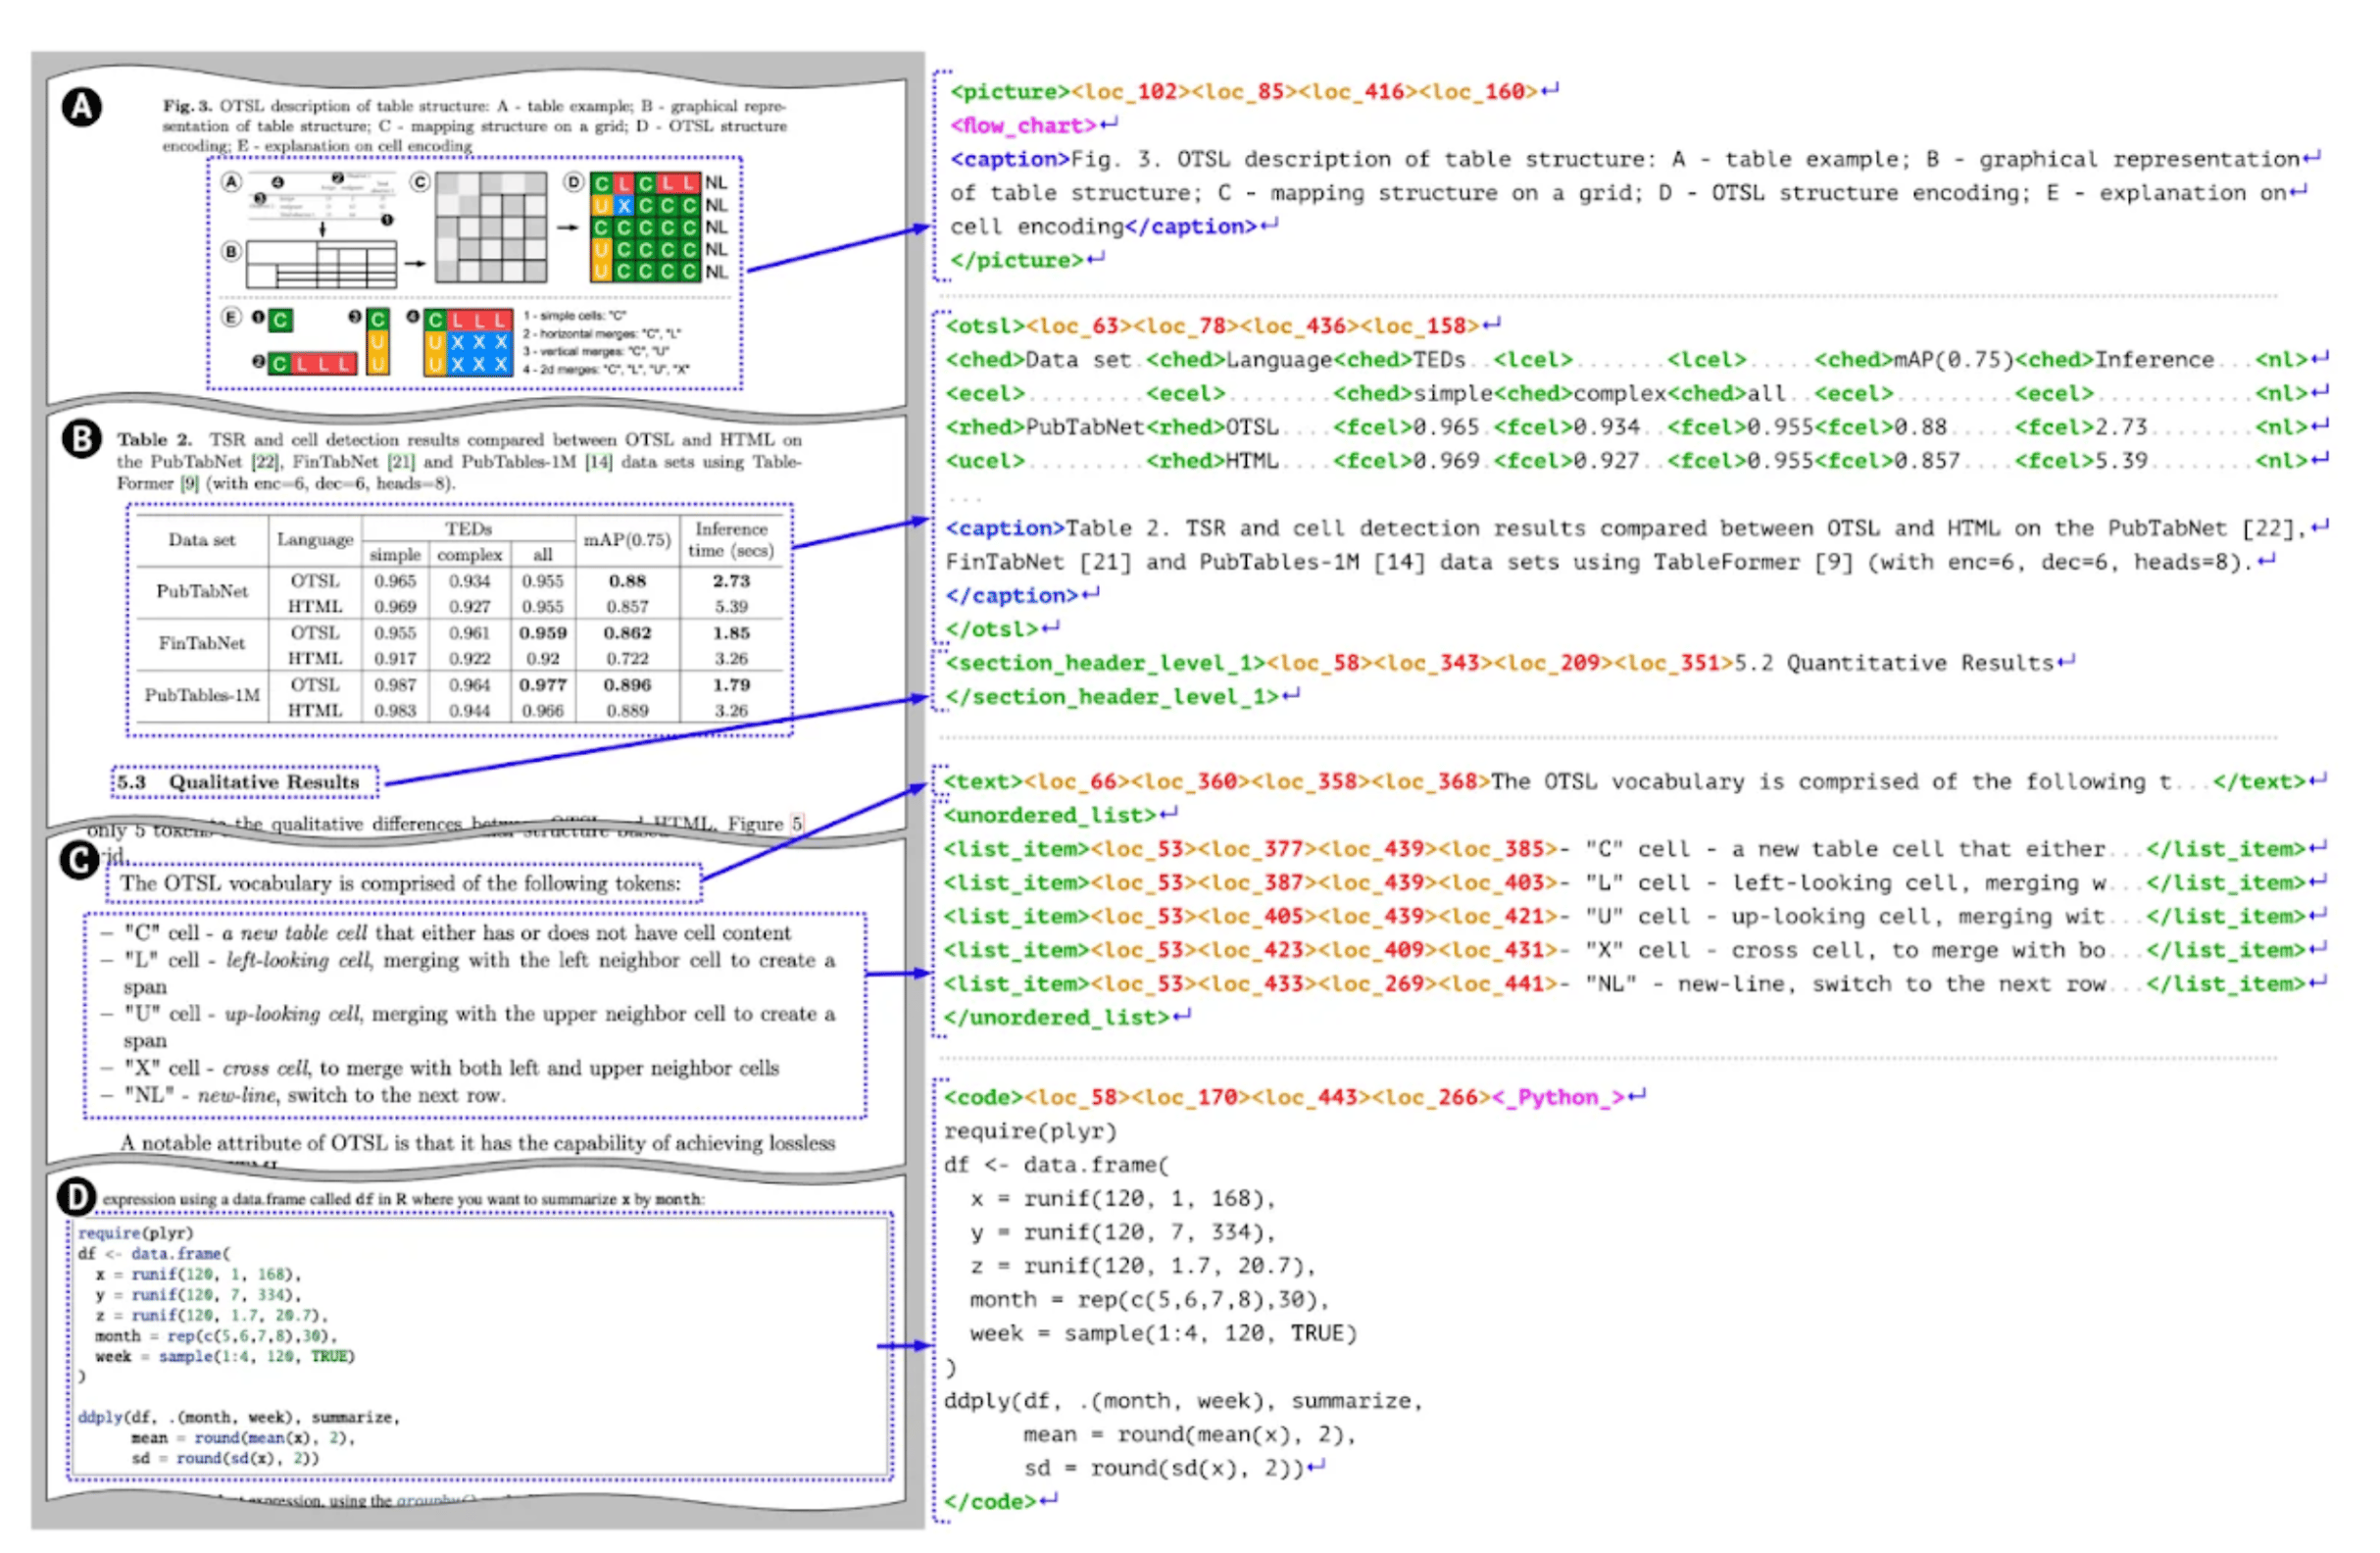Click '<rhed>PubTabNet' in the OTSL output

(1044, 427)
